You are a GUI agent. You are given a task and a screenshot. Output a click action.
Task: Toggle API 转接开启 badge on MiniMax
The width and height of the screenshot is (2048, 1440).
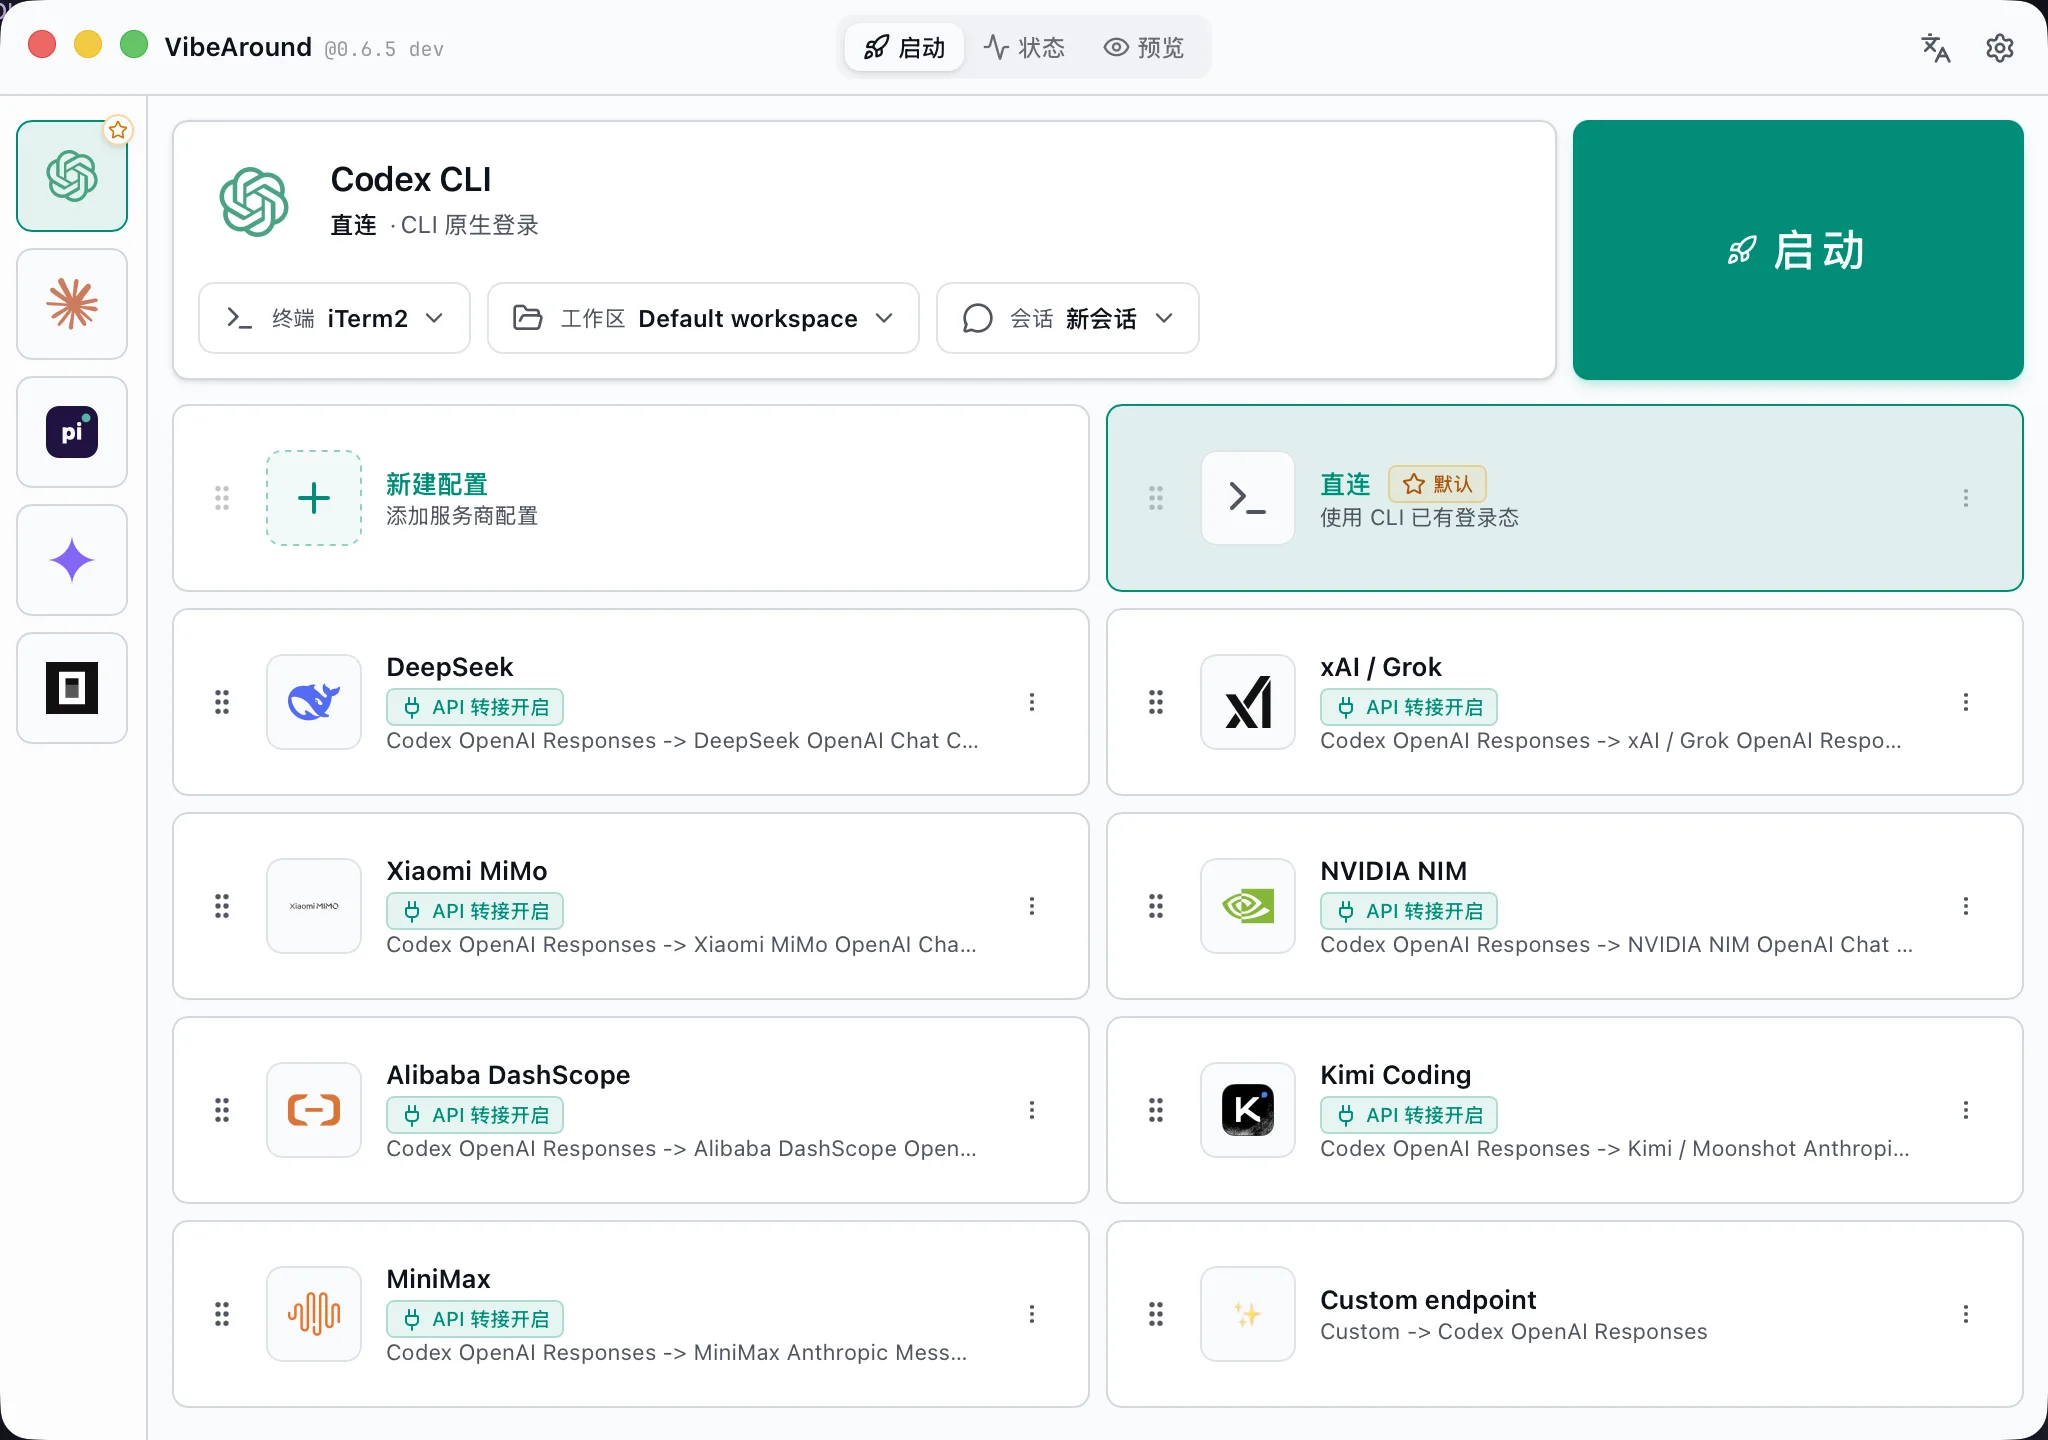tap(475, 1319)
